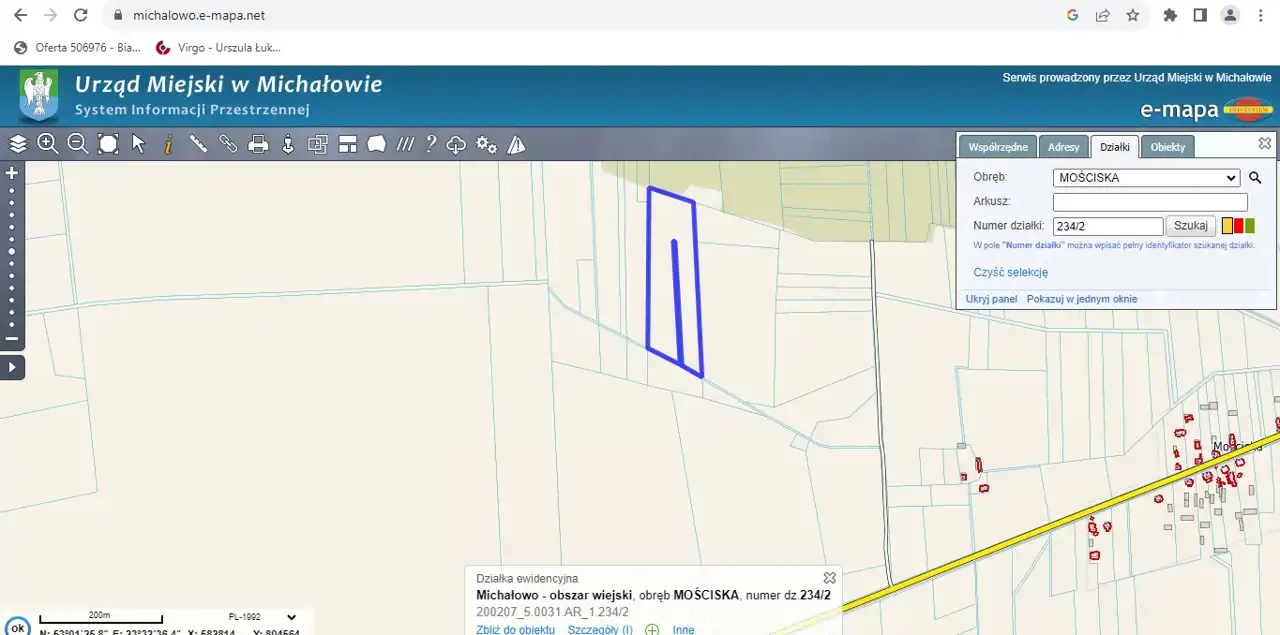Image resolution: width=1280 pixels, height=635 pixels.
Task: Open the gears settings icon
Action: click(x=487, y=144)
